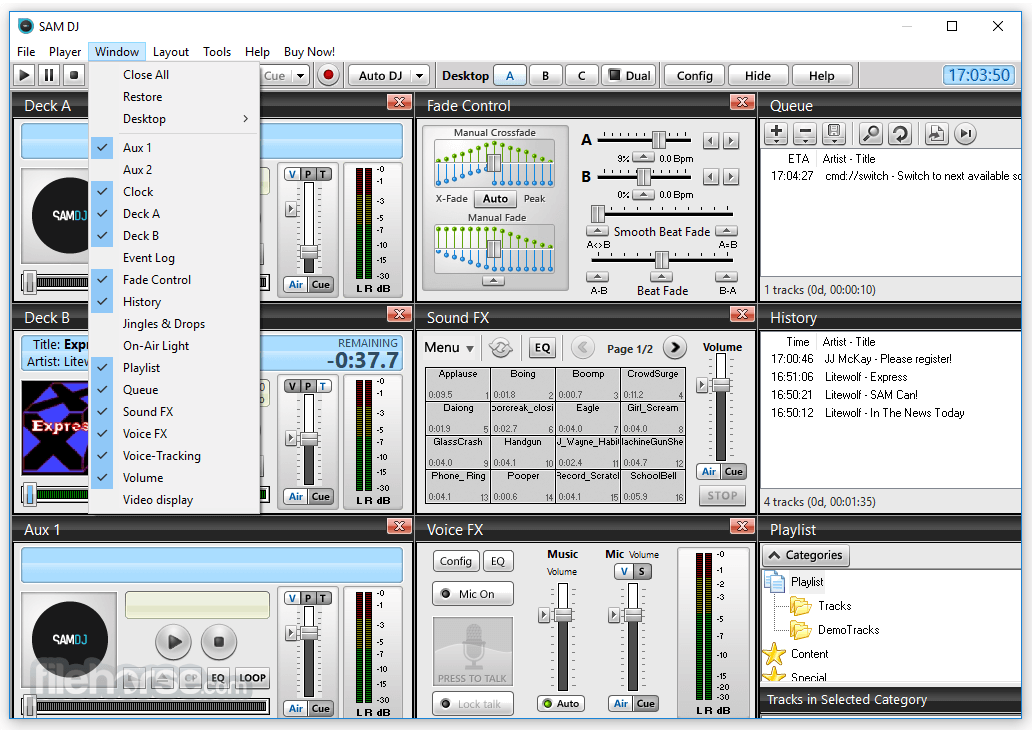Close the Aux 1 panel

(399, 526)
